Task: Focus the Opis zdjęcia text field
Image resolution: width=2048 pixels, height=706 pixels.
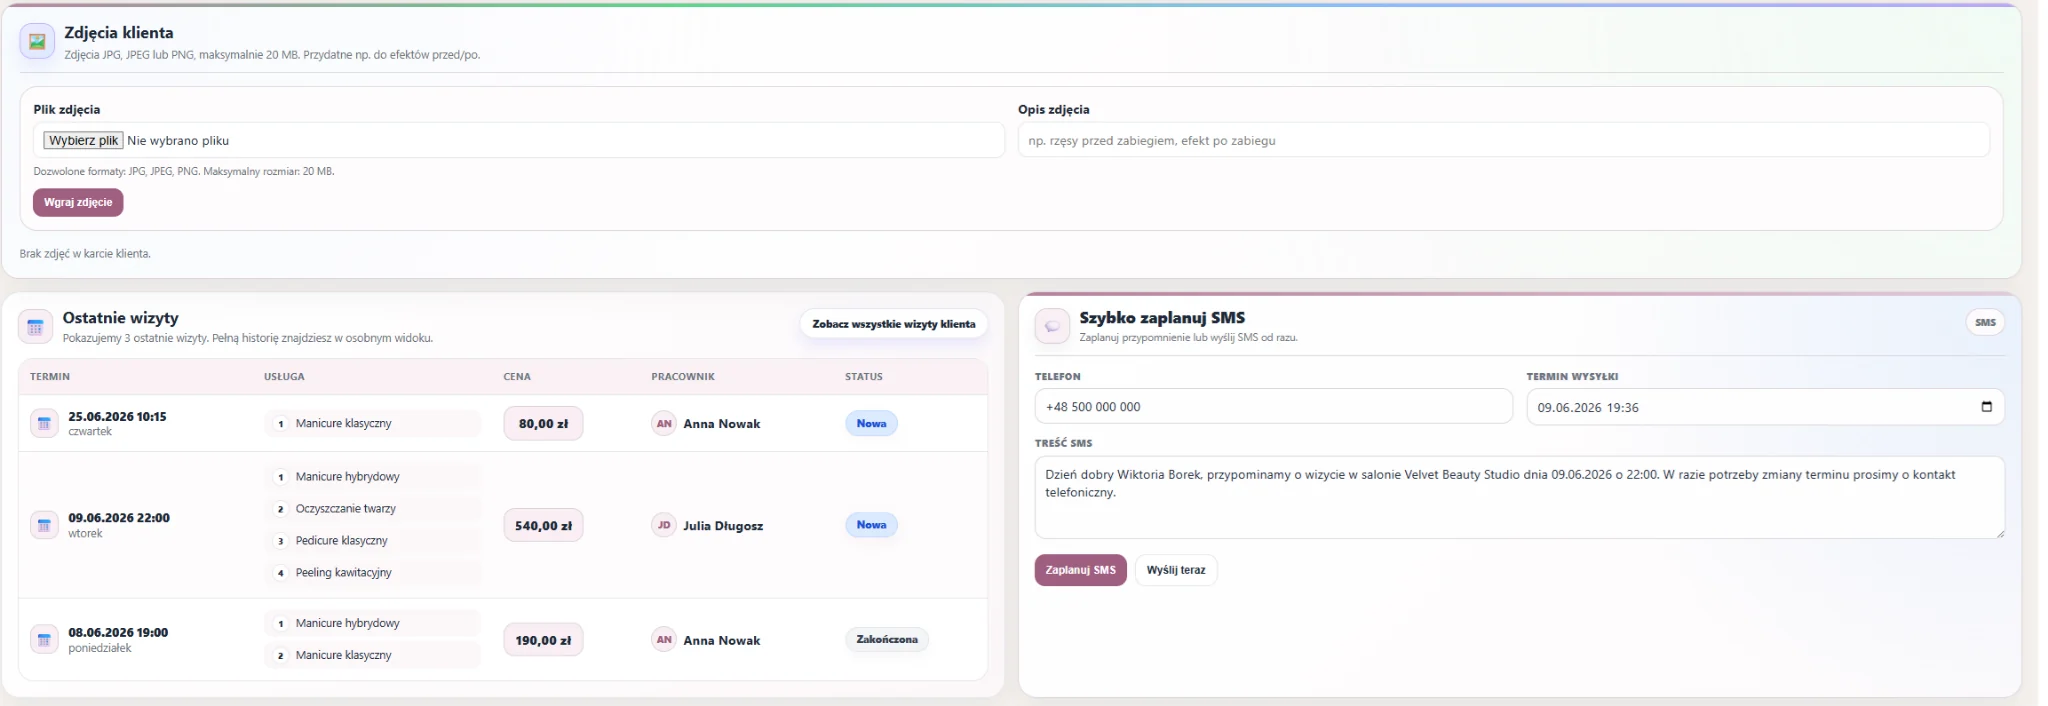Action: pyautogui.click(x=1503, y=140)
